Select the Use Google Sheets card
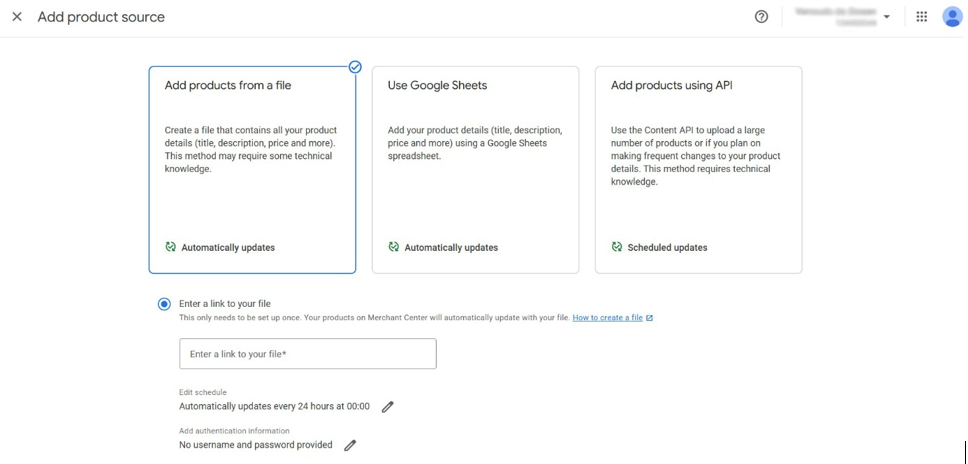 click(475, 170)
